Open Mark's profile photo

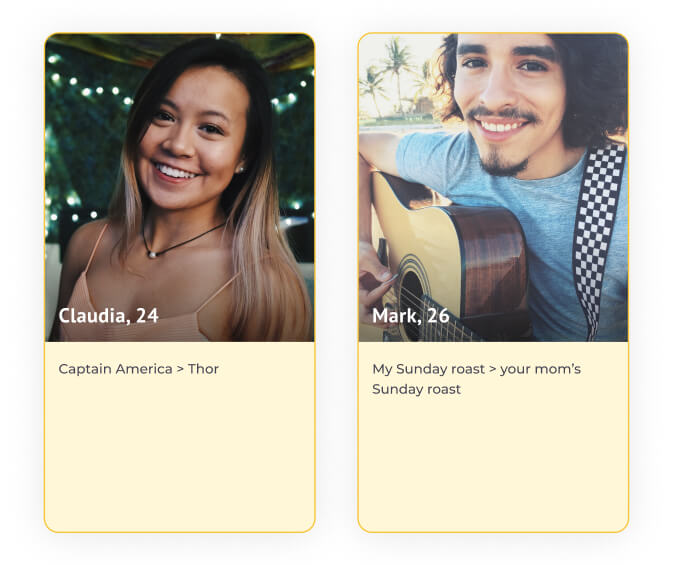(493, 187)
